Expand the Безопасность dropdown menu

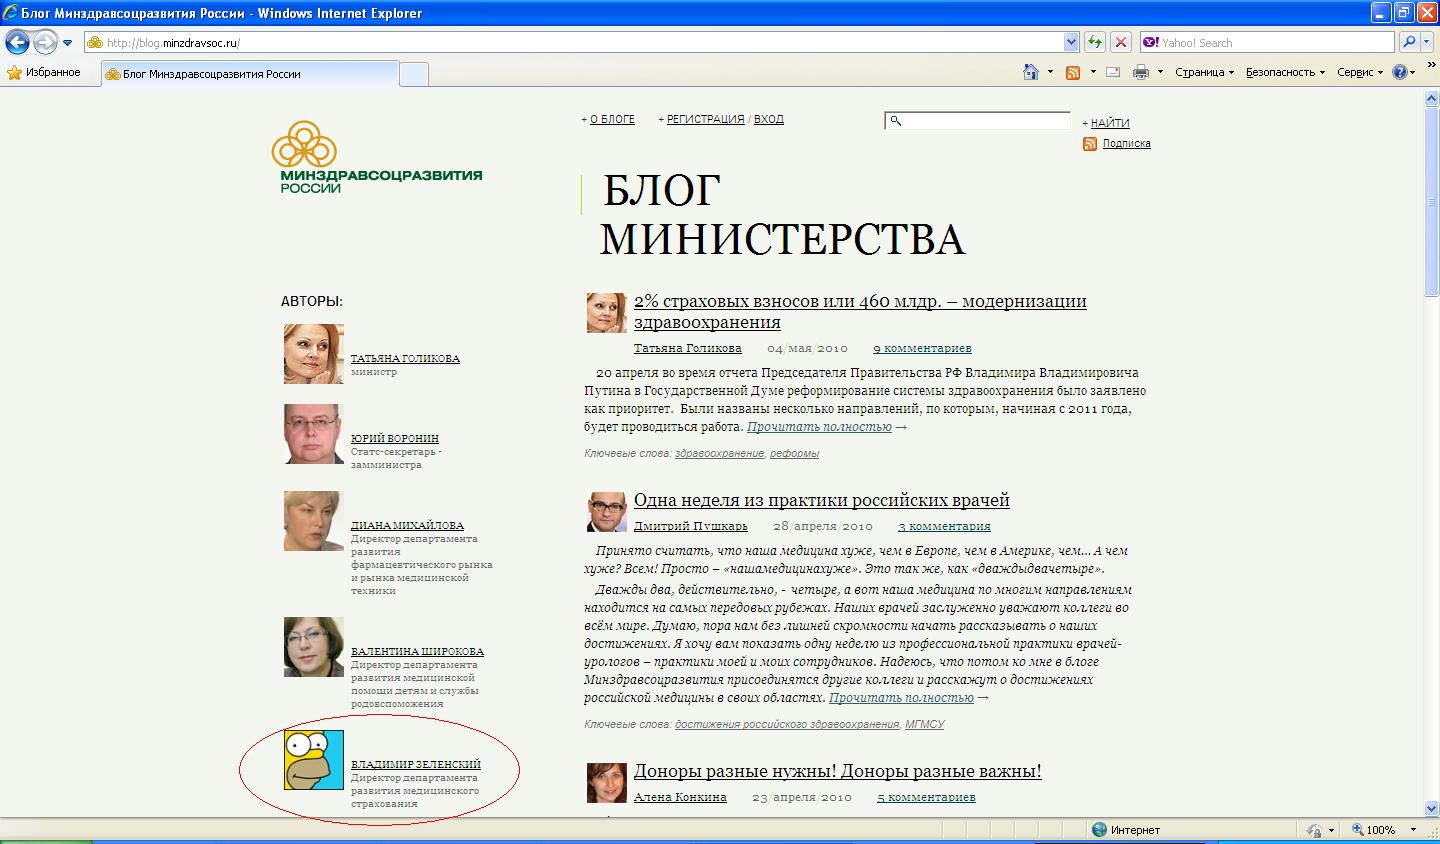point(1284,72)
